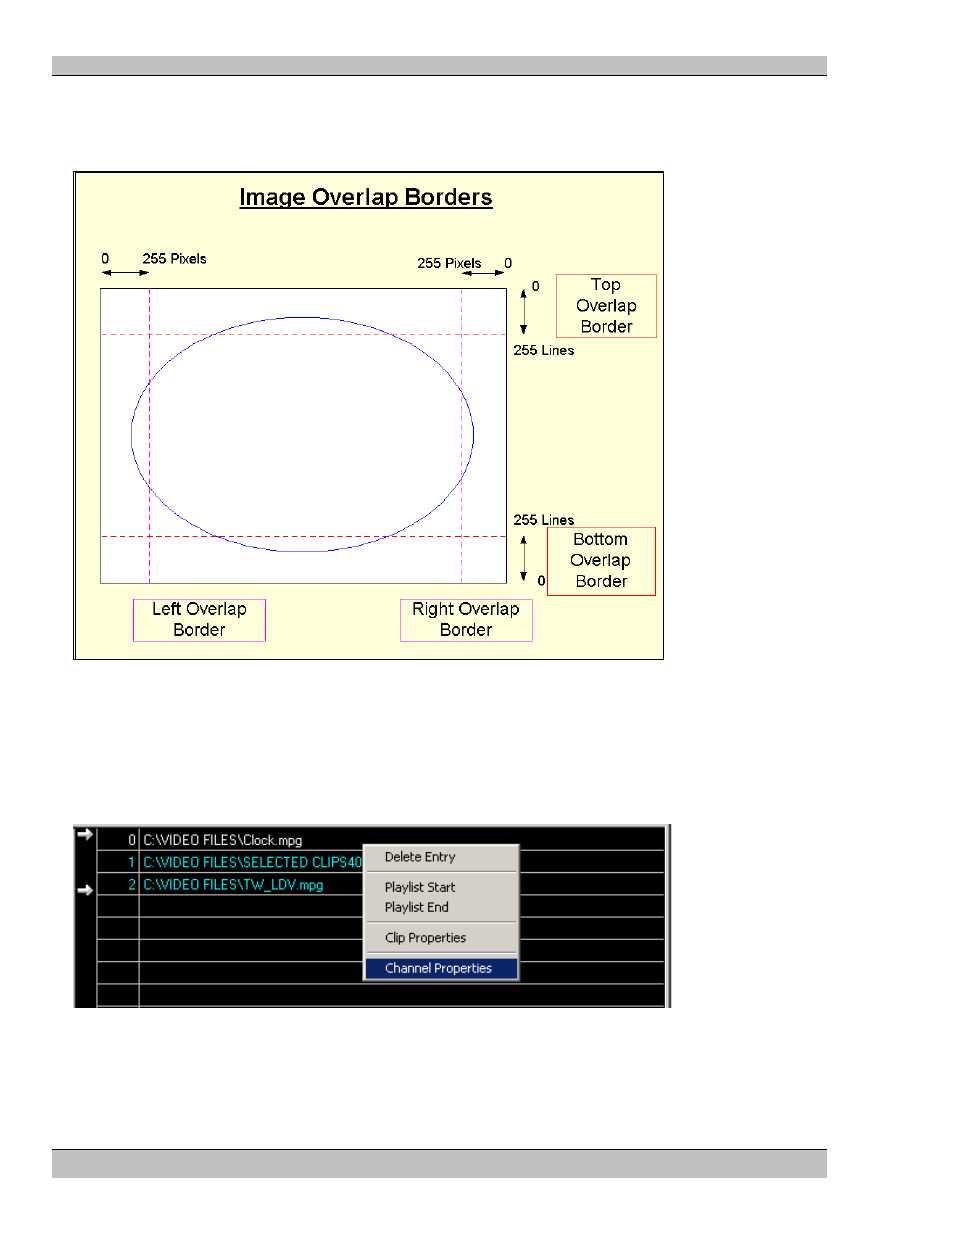Click the Top Overlap Border label box
The image size is (954, 1235).
(x=606, y=306)
